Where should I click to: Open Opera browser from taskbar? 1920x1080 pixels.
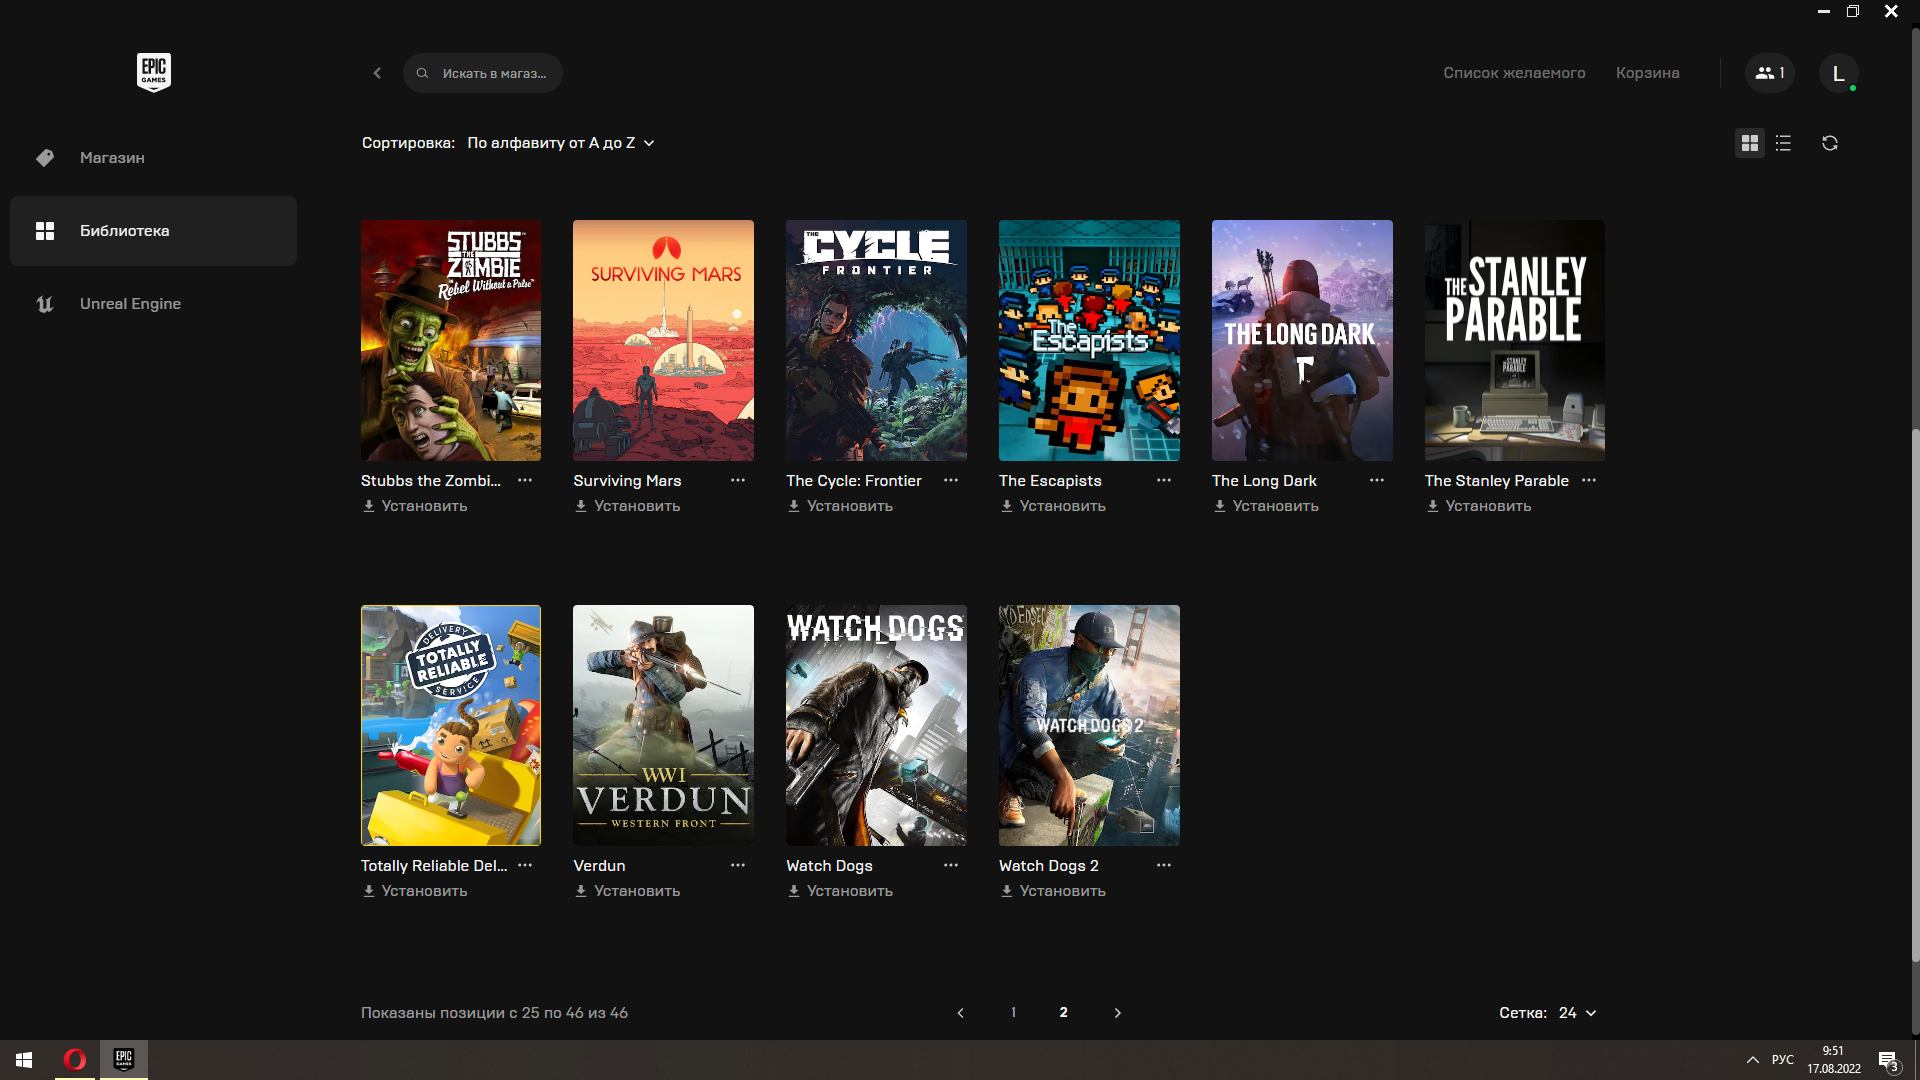(75, 1059)
